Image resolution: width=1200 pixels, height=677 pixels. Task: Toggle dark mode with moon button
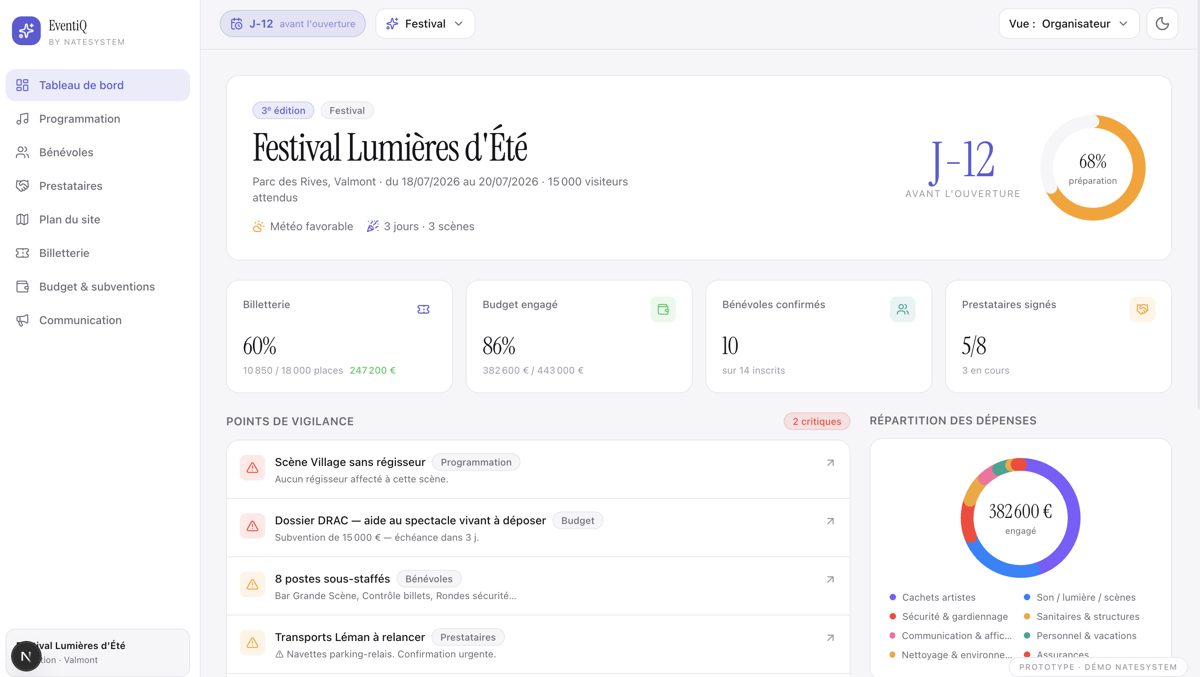[1162, 24]
